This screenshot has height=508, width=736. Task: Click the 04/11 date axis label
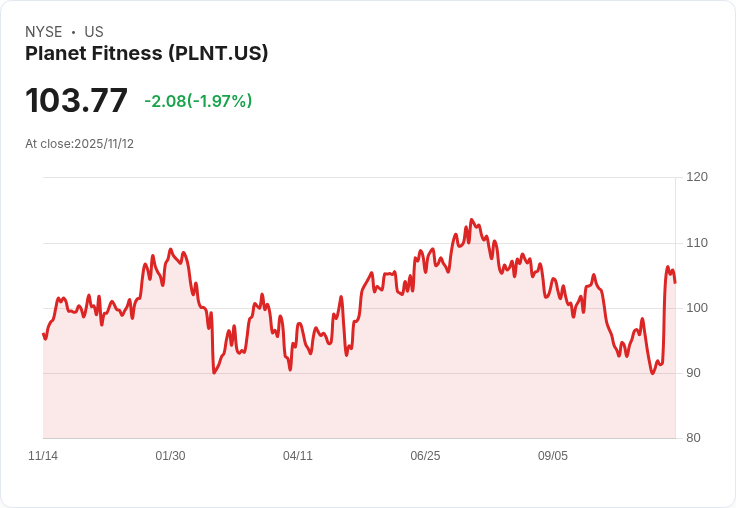pyautogui.click(x=298, y=456)
